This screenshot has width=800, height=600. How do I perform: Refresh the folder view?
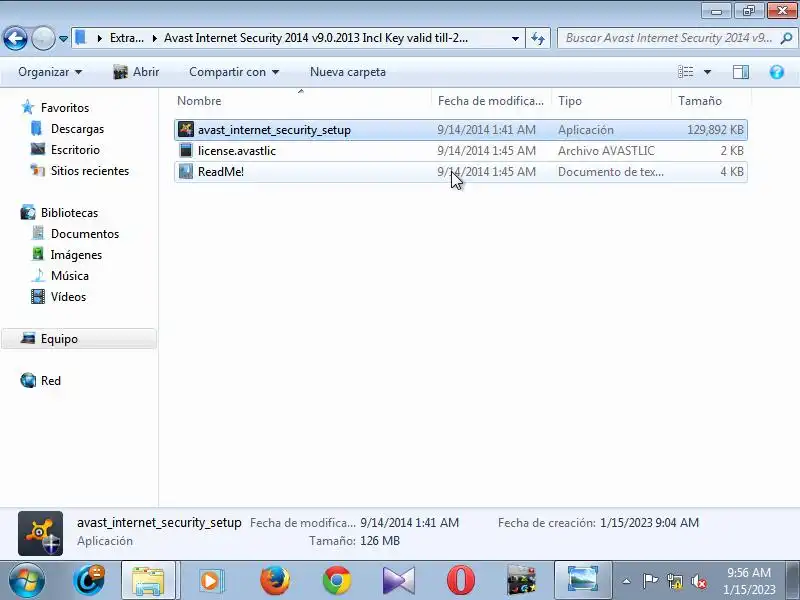coord(538,38)
